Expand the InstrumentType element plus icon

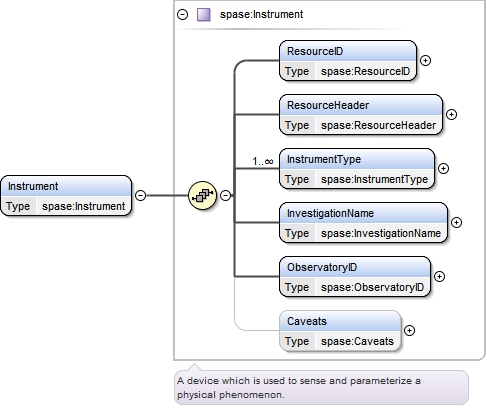point(443,169)
